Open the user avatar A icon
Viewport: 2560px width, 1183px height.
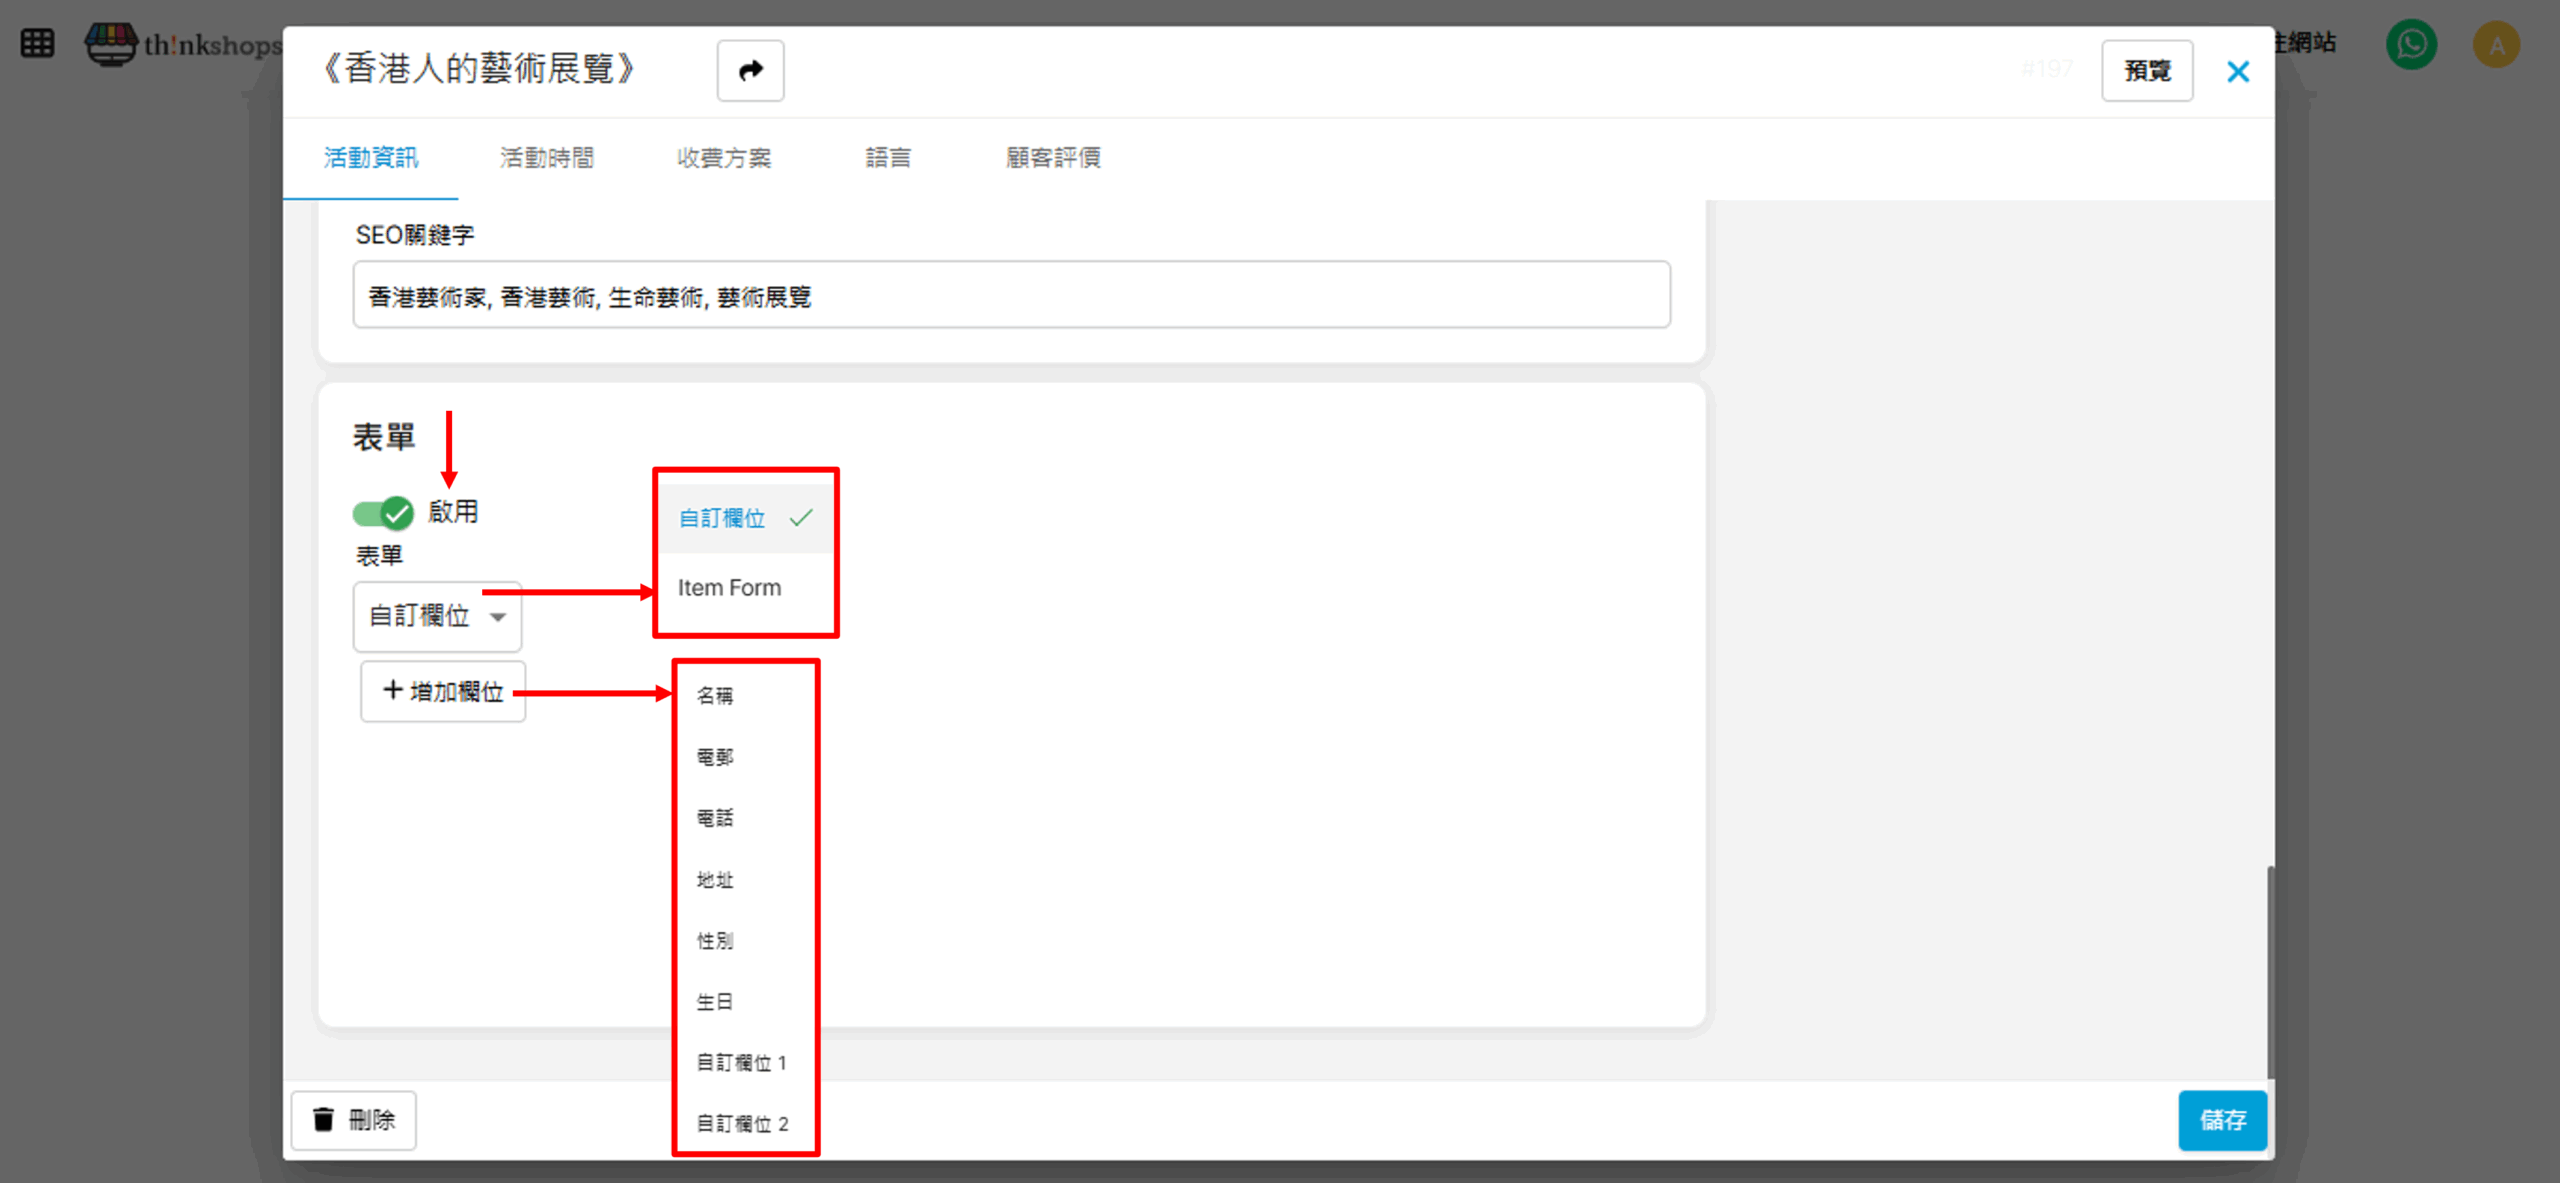(2495, 45)
